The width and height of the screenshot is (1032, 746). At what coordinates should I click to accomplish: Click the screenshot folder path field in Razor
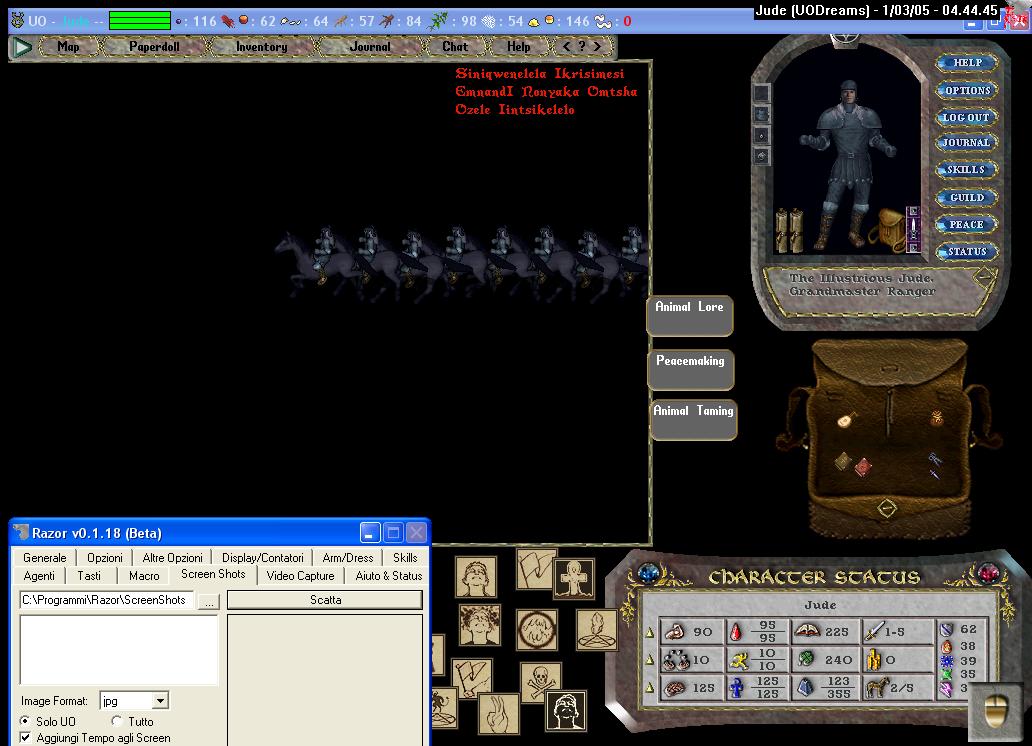[107, 600]
